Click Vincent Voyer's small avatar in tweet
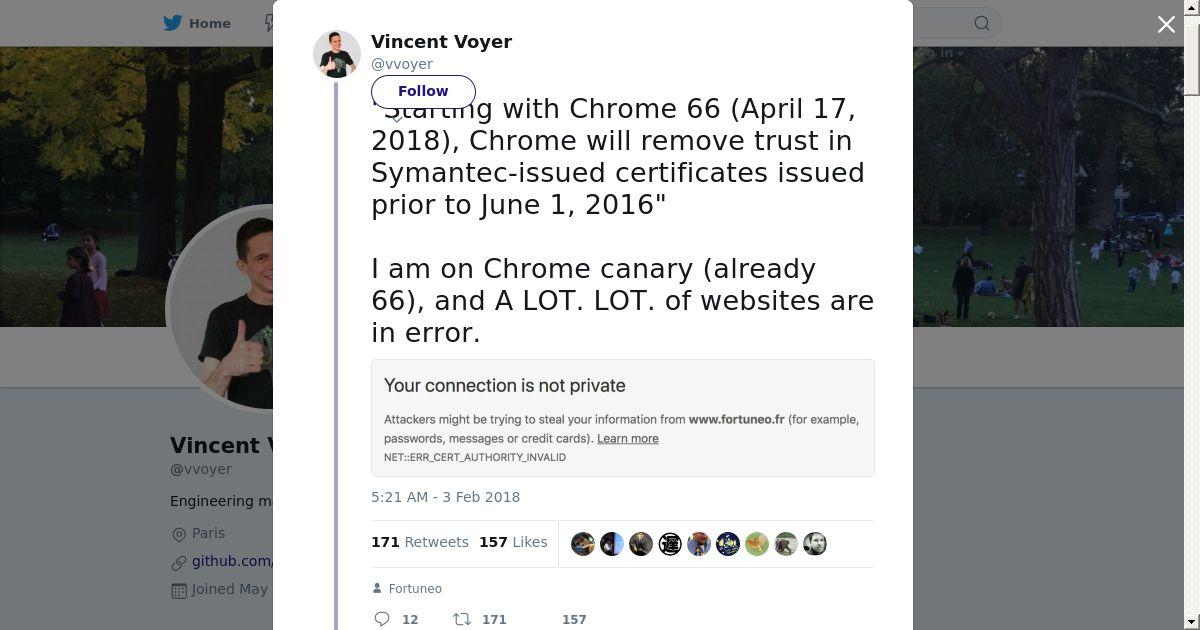 point(337,54)
